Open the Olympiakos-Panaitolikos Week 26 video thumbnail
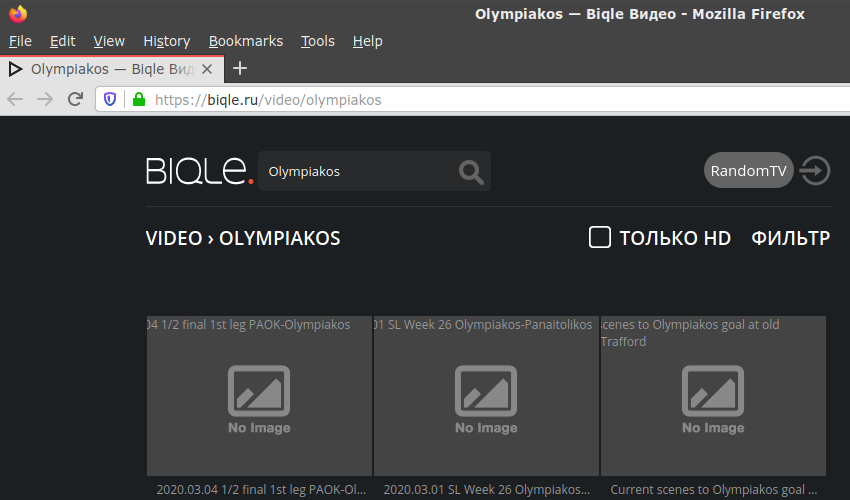The height and width of the screenshot is (500, 850). click(486, 396)
